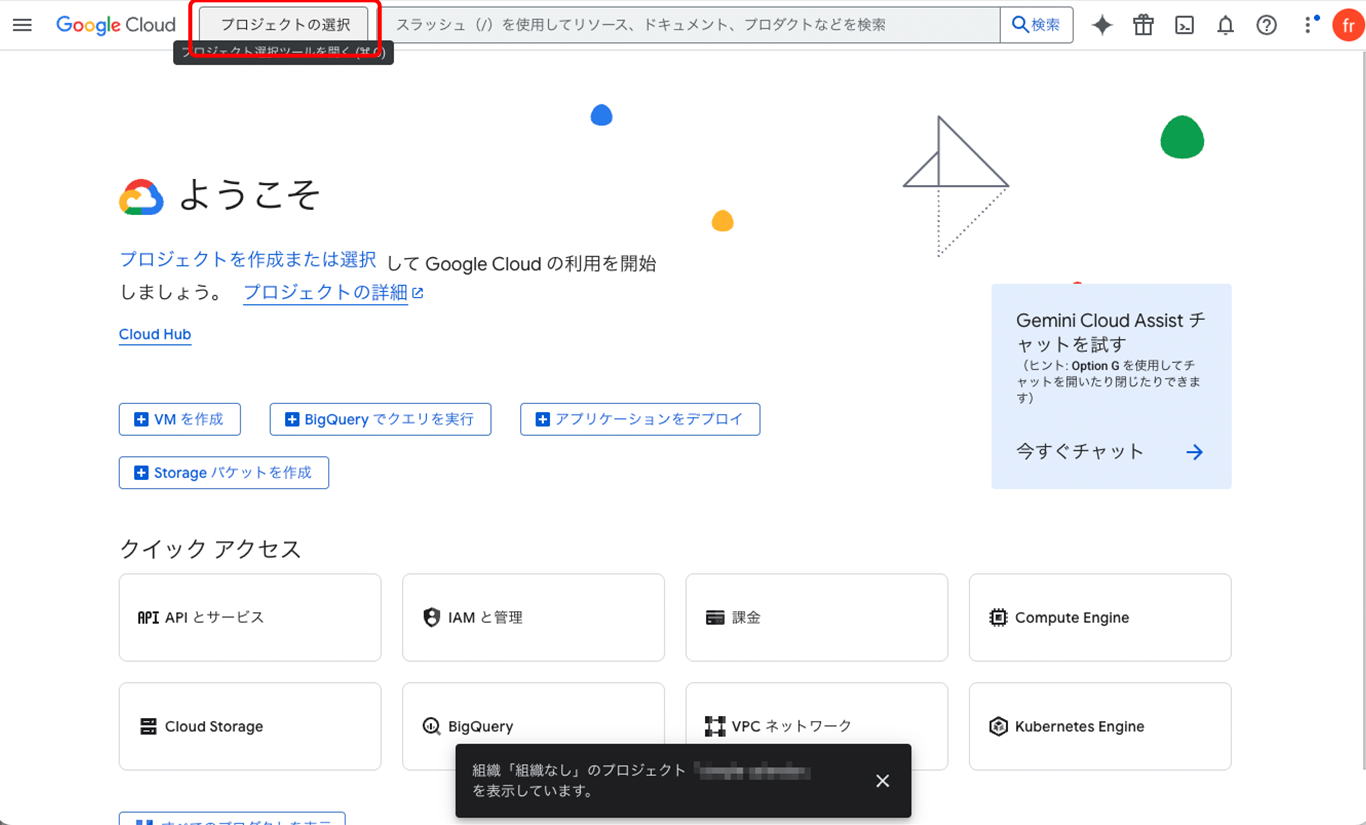Click the Gemini sparkle icon
The width and height of the screenshot is (1366, 825).
[1102, 25]
